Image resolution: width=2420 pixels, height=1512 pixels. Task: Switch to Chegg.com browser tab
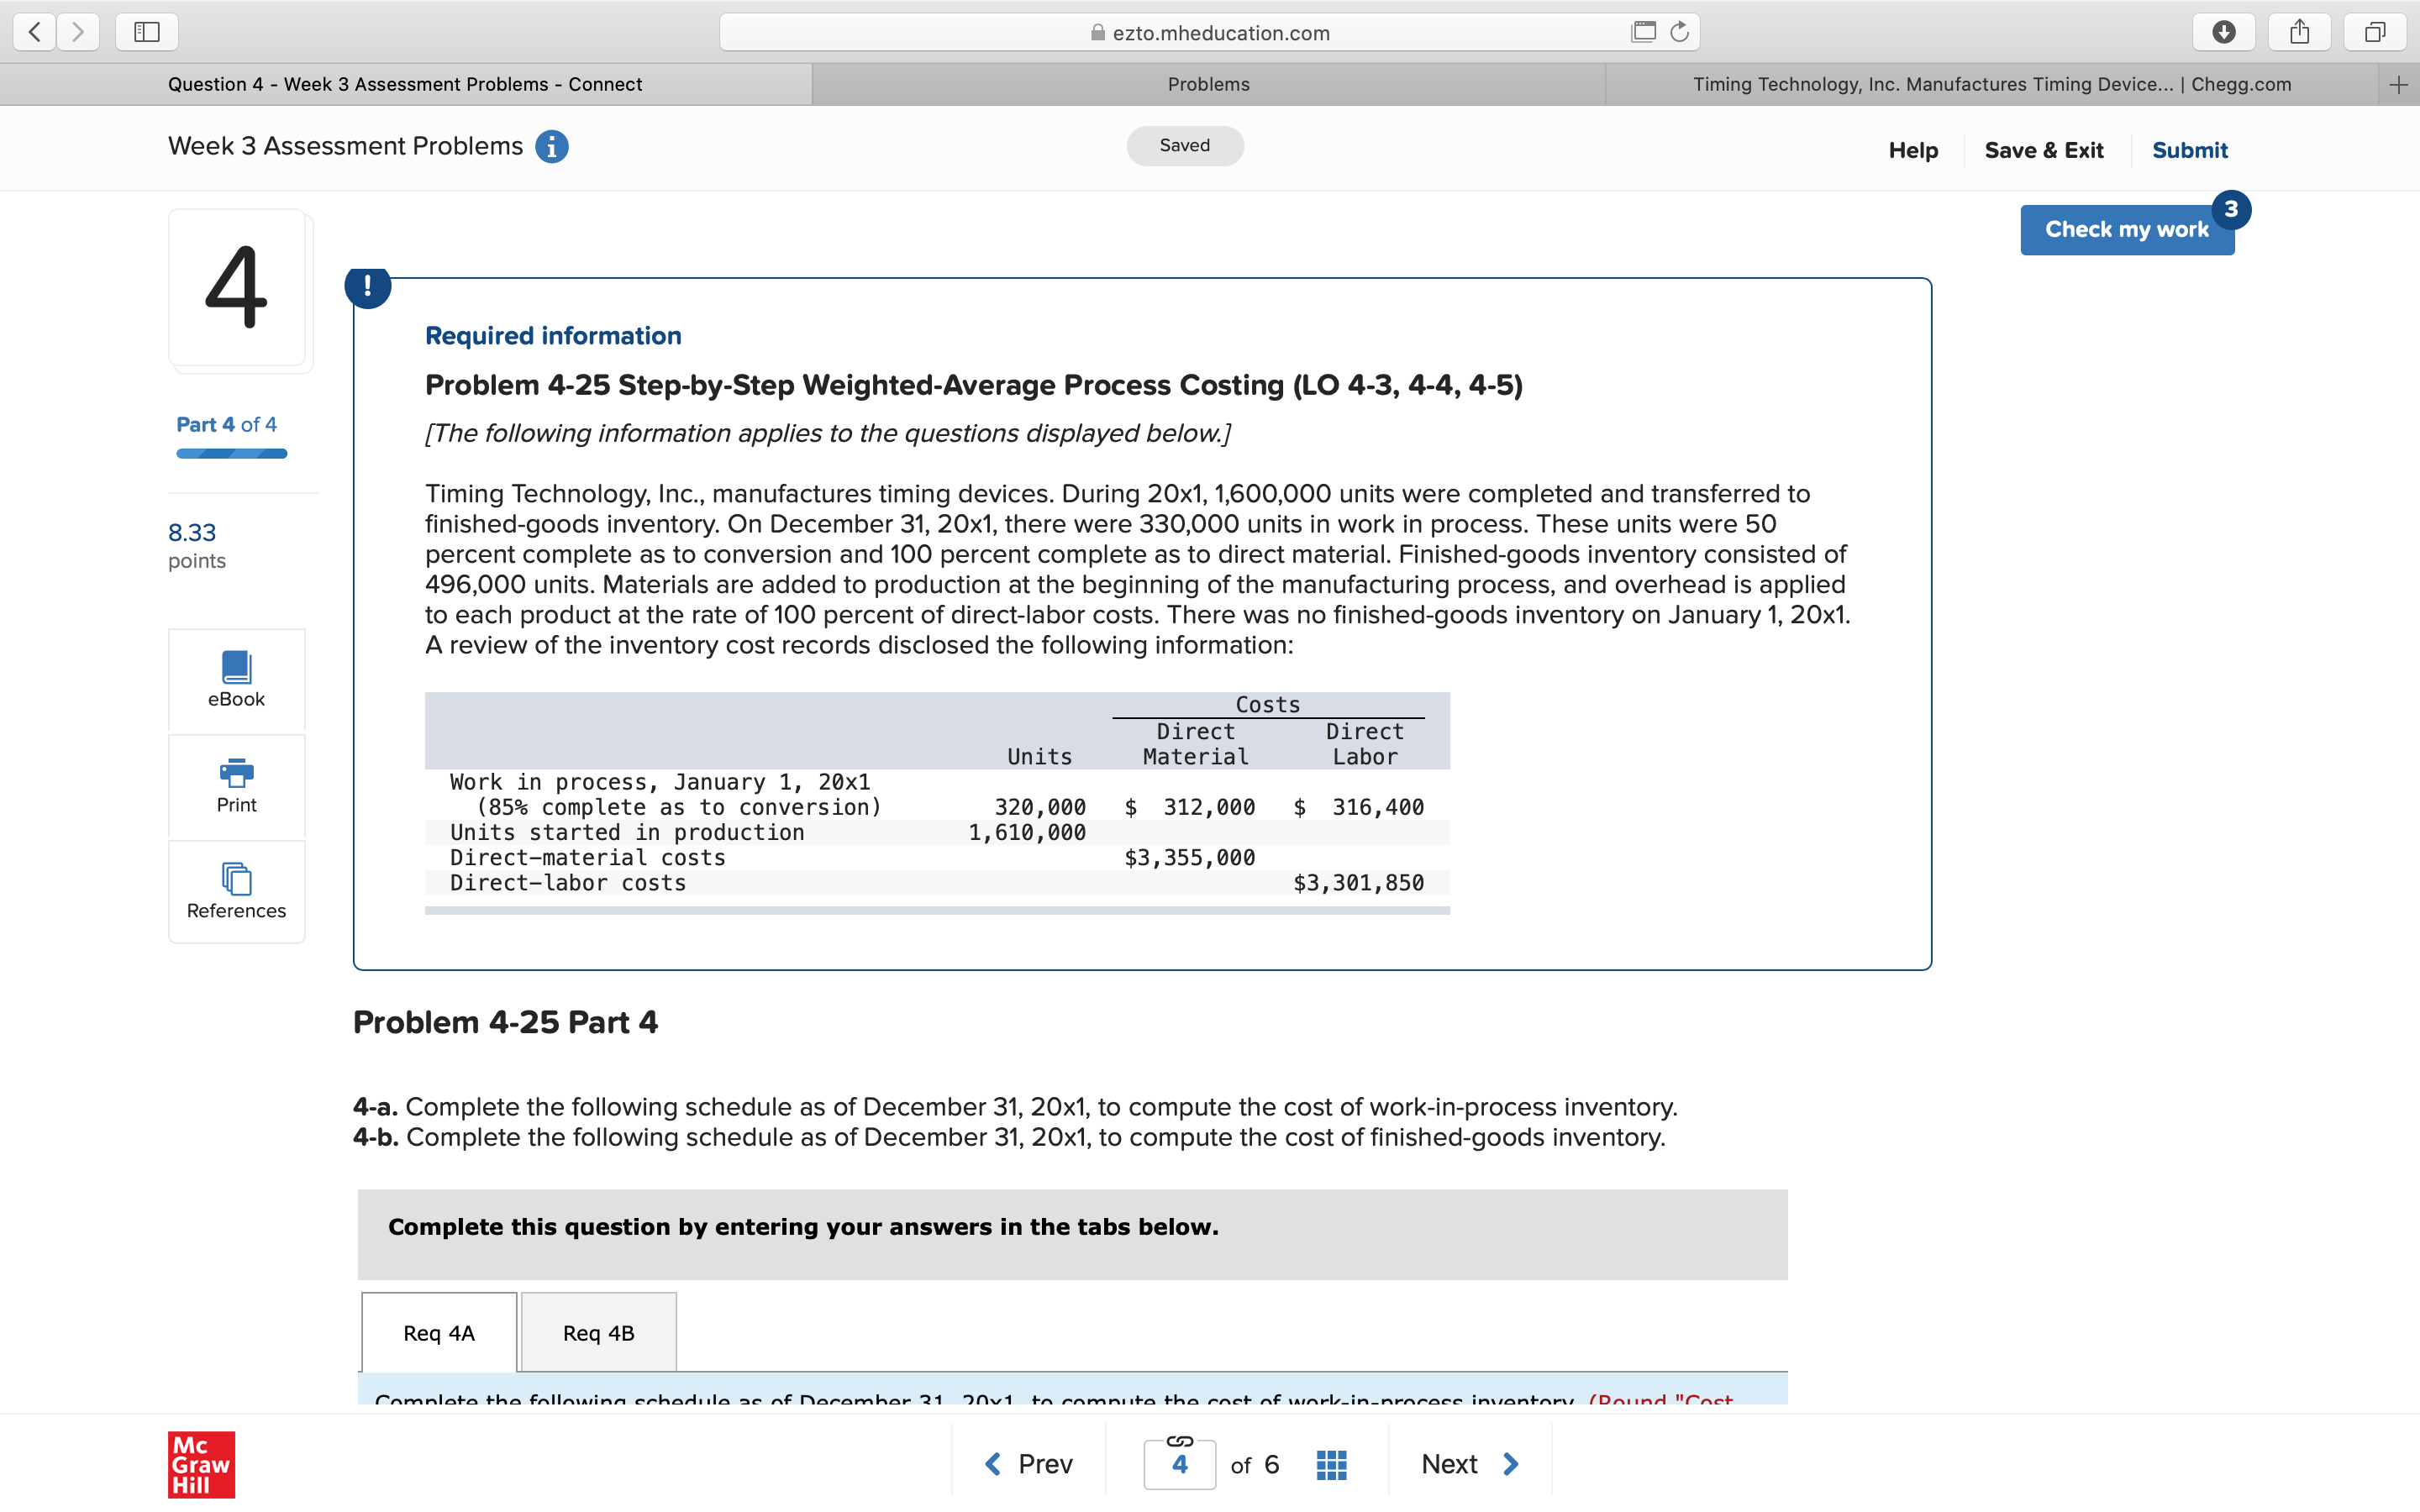coord(1991,84)
